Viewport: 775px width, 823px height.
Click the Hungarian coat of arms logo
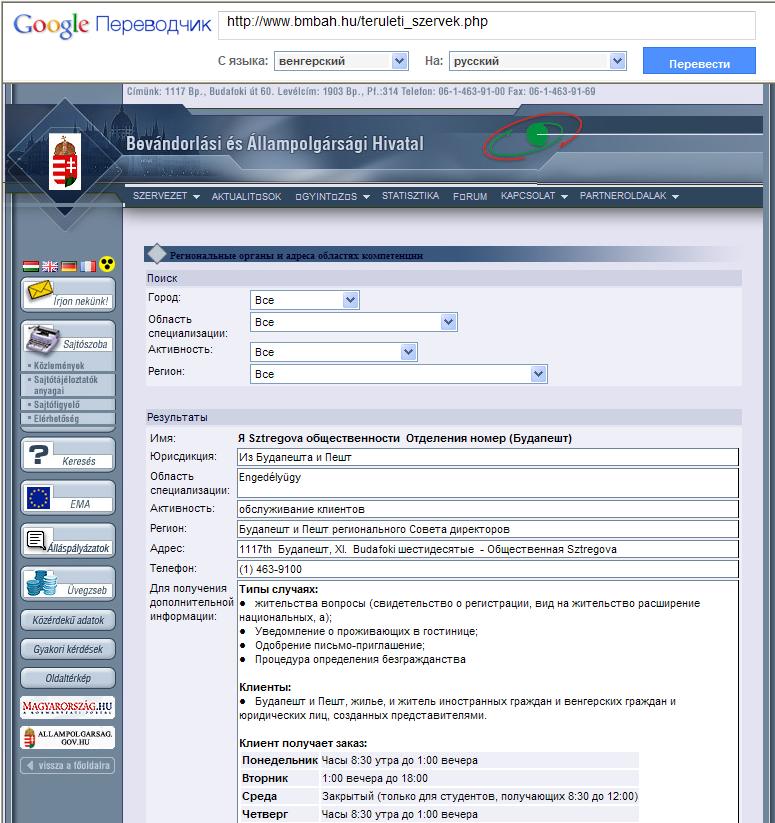(65, 161)
